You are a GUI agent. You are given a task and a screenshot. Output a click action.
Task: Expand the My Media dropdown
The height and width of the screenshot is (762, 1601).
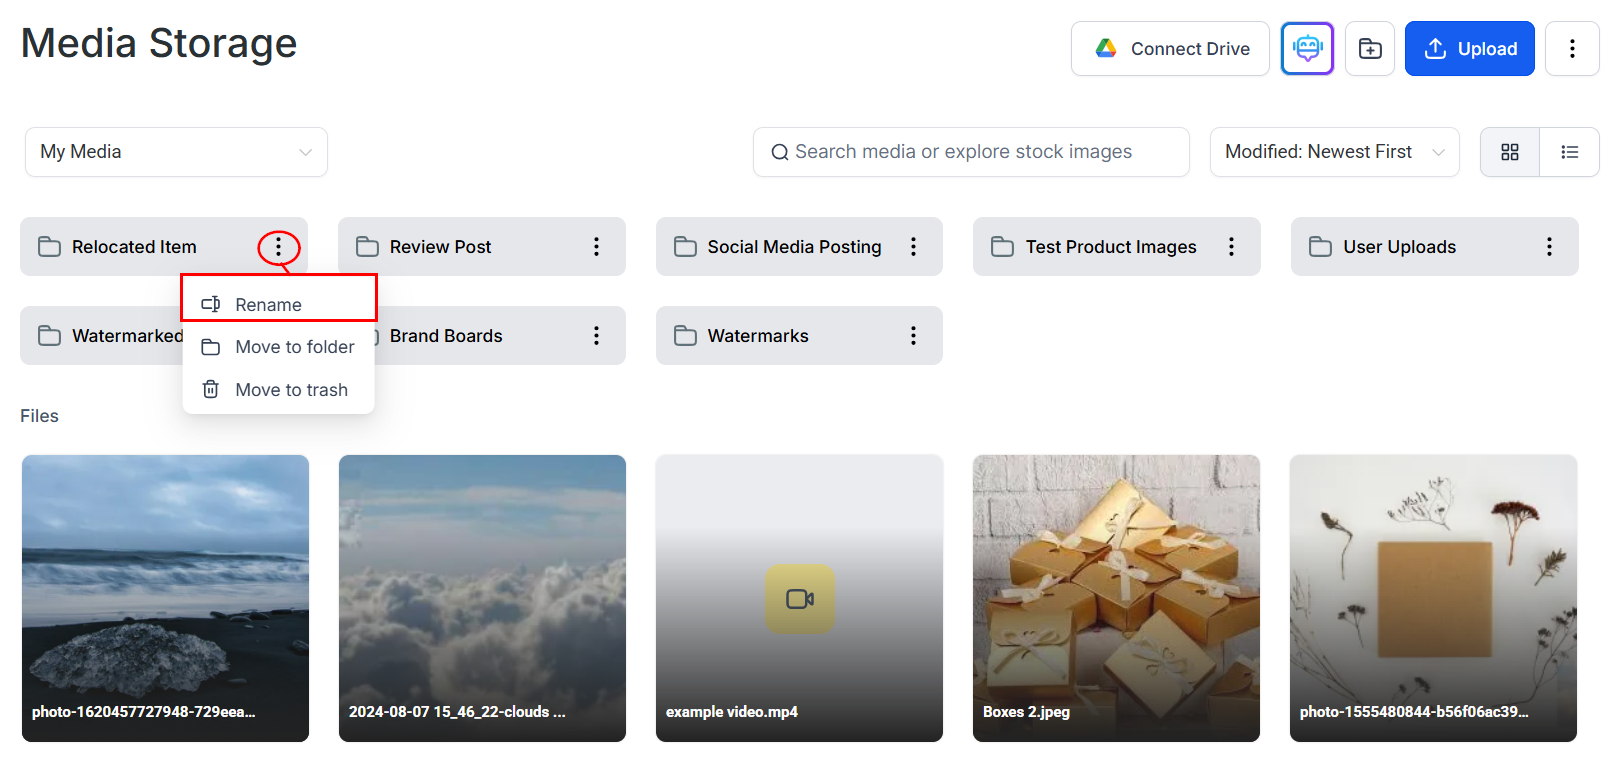tap(176, 152)
